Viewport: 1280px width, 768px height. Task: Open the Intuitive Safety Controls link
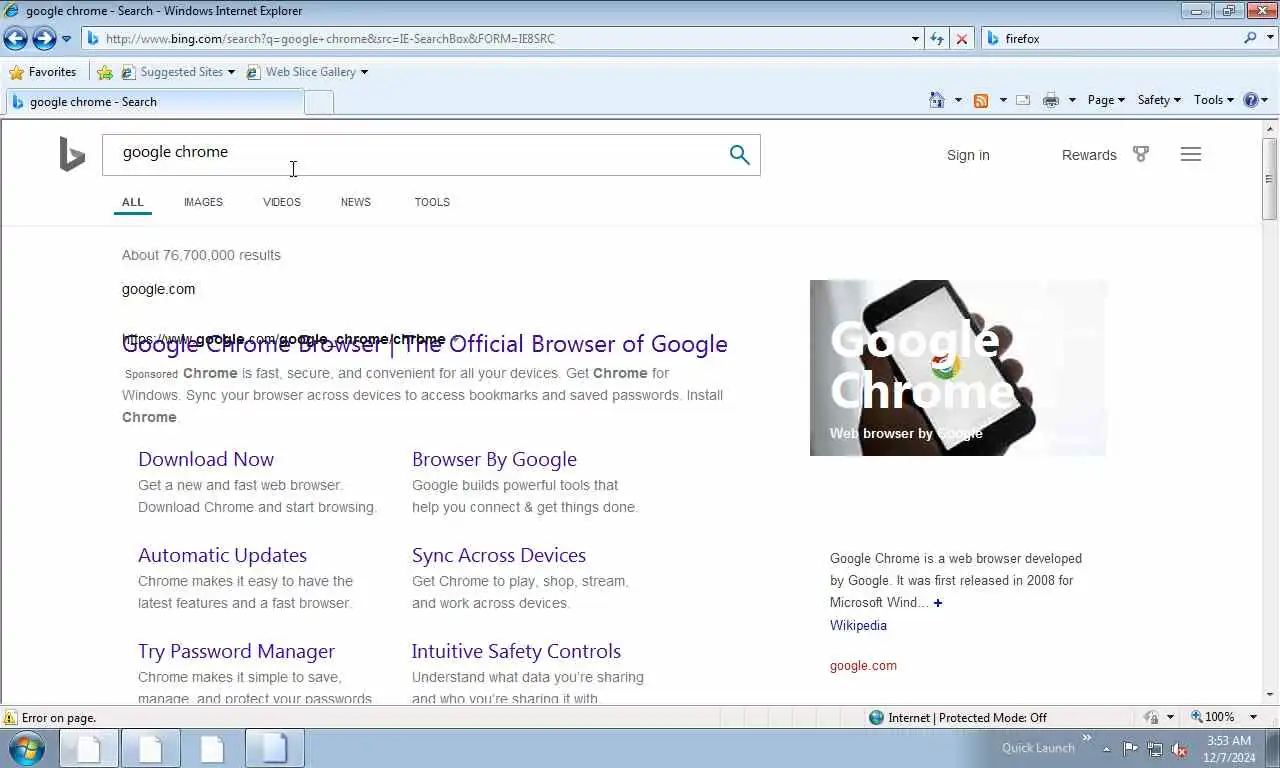click(516, 651)
